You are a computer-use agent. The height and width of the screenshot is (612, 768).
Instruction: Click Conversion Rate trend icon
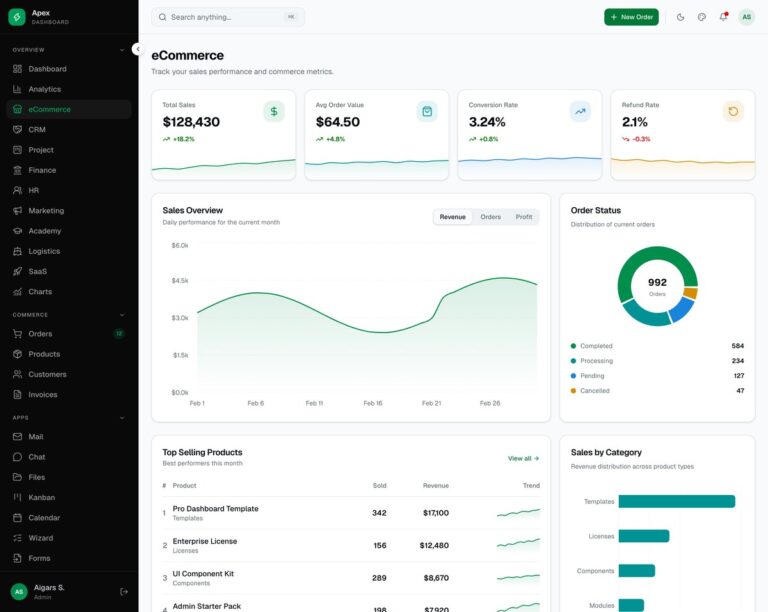[x=580, y=112]
